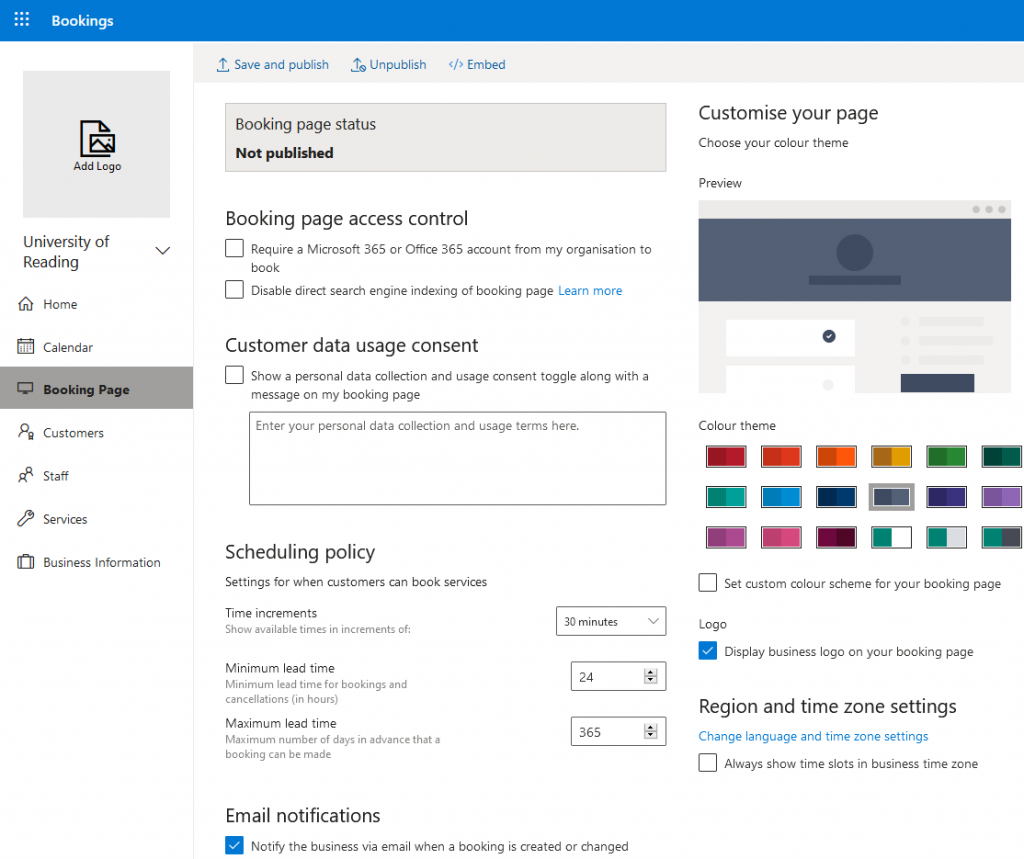This screenshot has height=859, width=1024.
Task: Select Booking Page in the sidebar
Action: click(x=97, y=389)
